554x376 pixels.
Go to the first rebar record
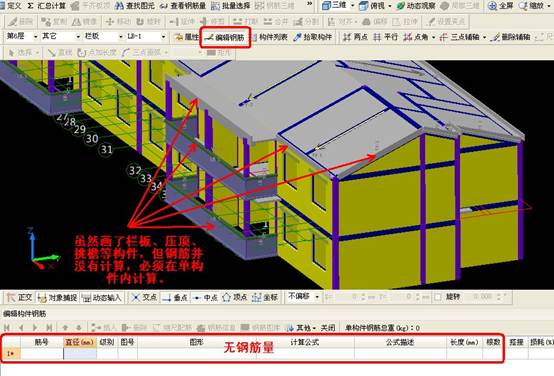(x=7, y=328)
